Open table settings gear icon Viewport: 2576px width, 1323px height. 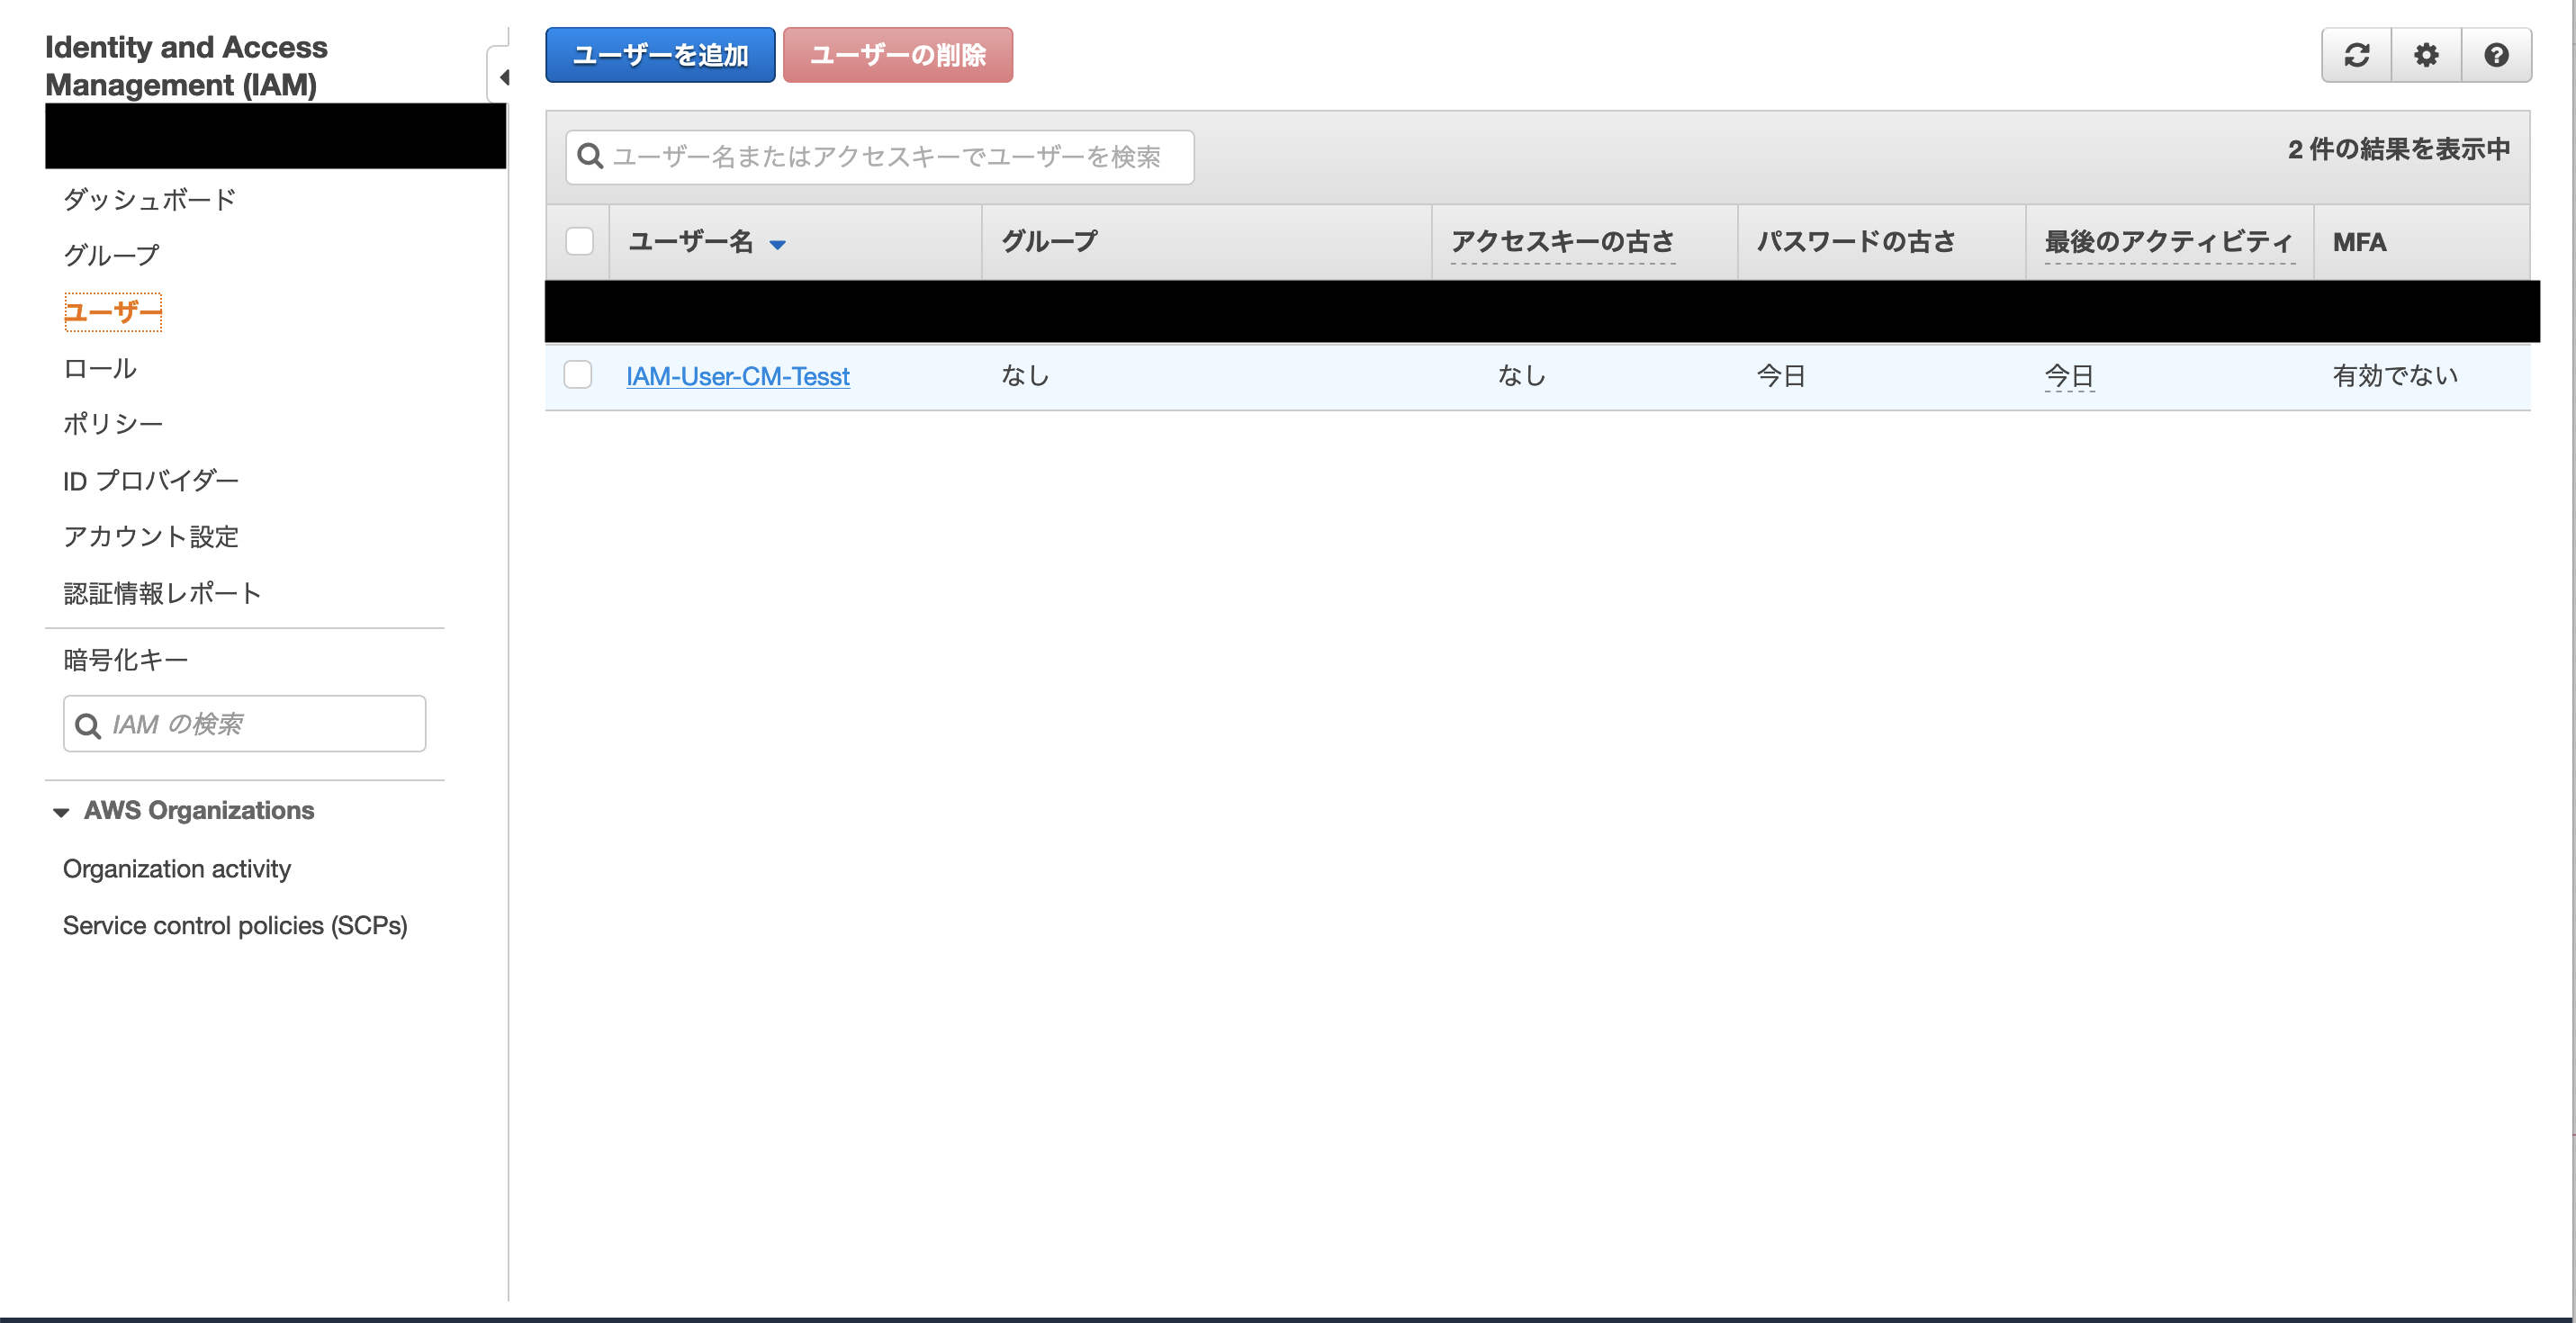point(2426,55)
